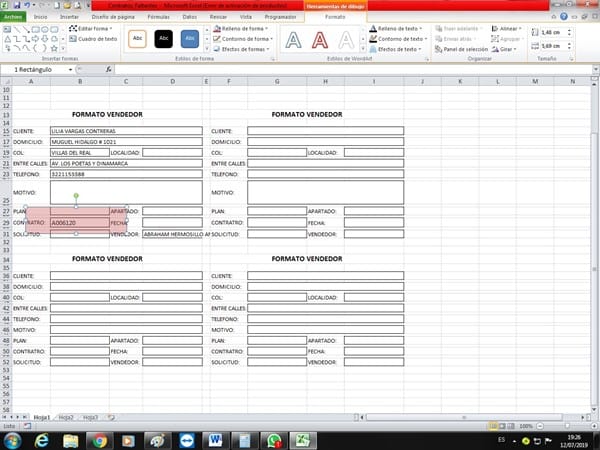The width and height of the screenshot is (600, 450).
Task: Expand the formula bar
Action: 595,70
